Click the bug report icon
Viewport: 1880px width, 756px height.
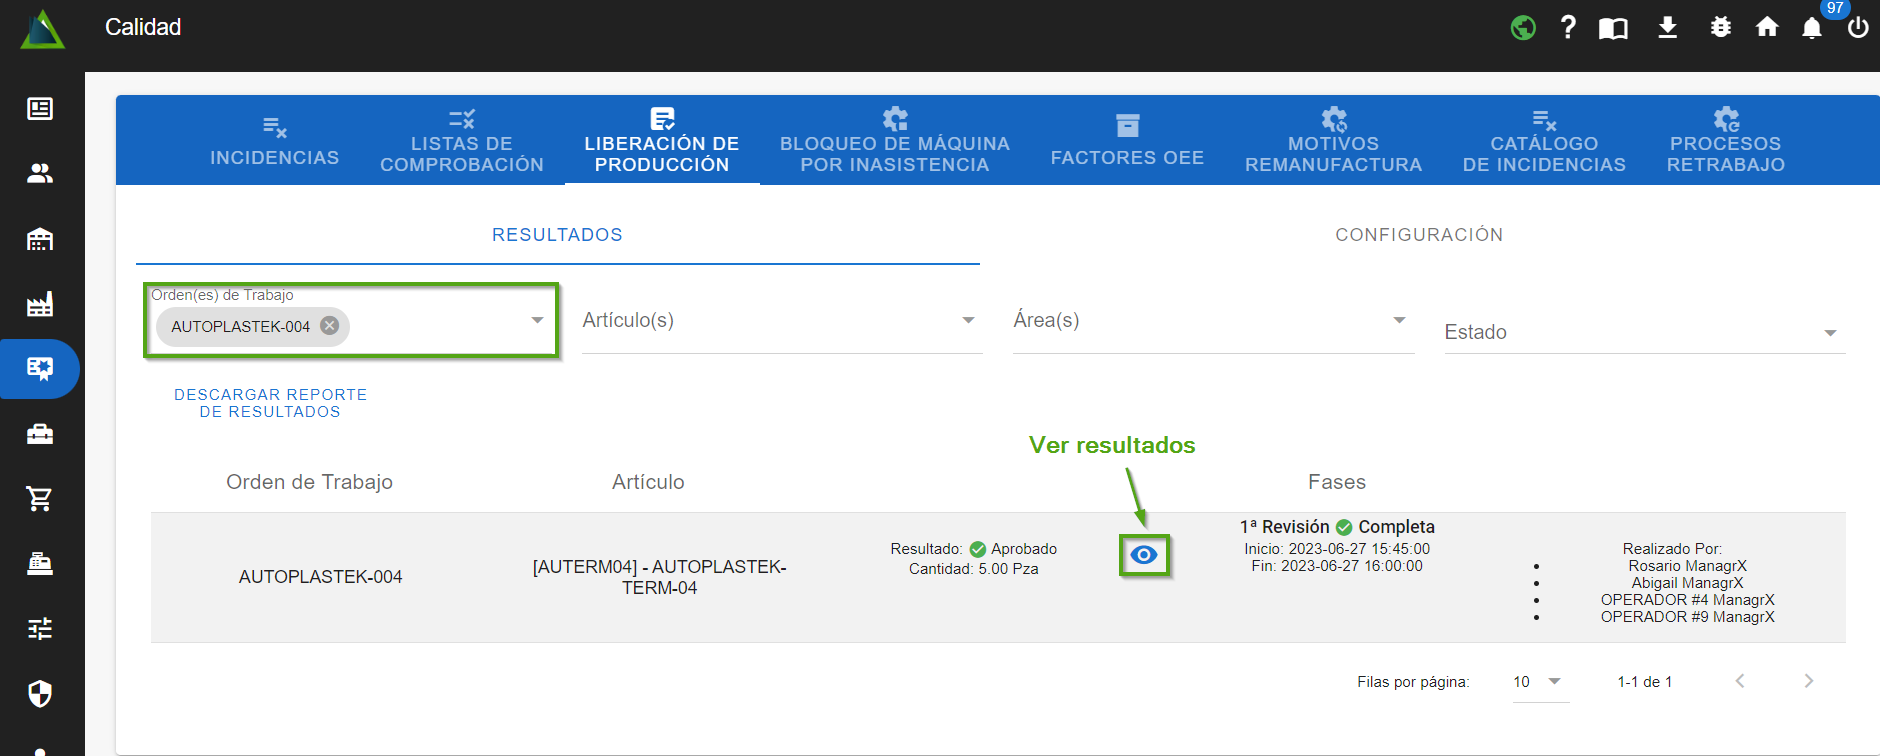click(x=1720, y=27)
